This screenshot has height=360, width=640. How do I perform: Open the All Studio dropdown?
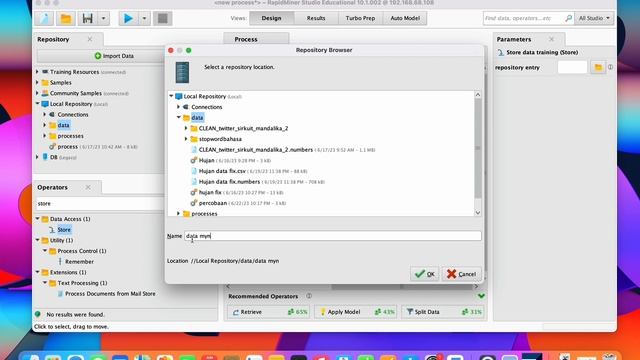[x=594, y=18]
